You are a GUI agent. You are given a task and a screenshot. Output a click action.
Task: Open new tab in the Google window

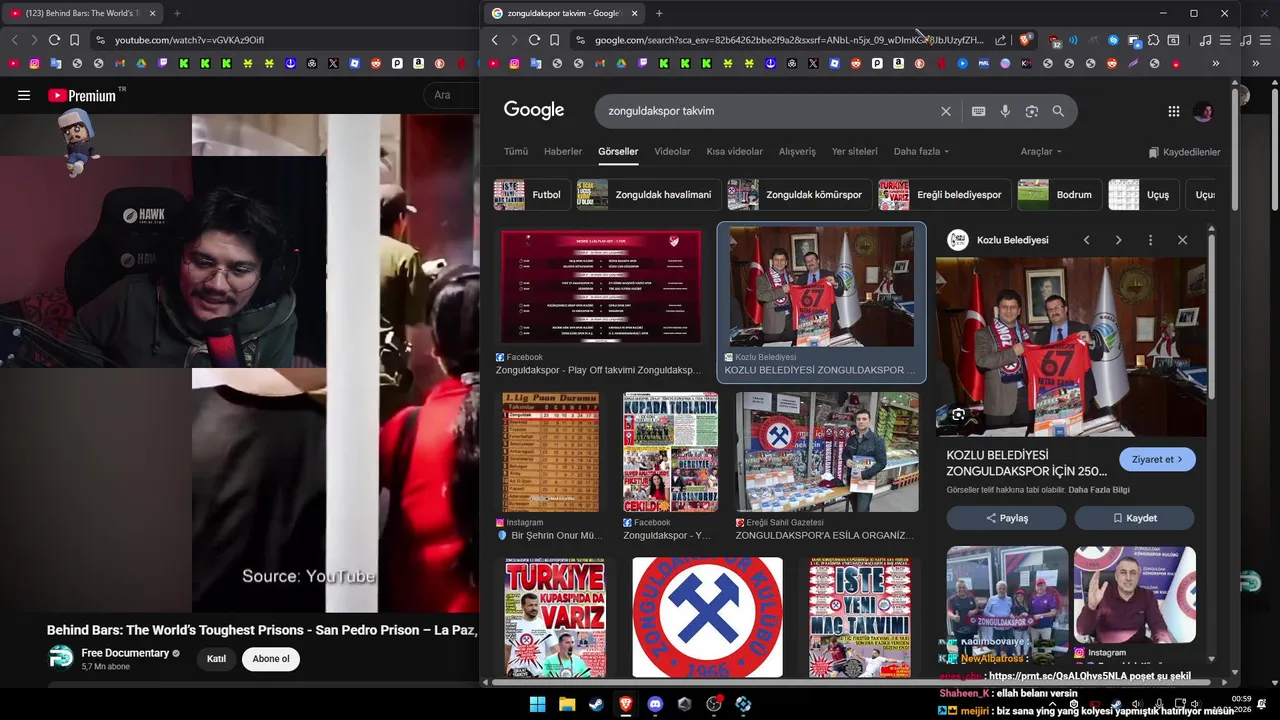(x=658, y=13)
